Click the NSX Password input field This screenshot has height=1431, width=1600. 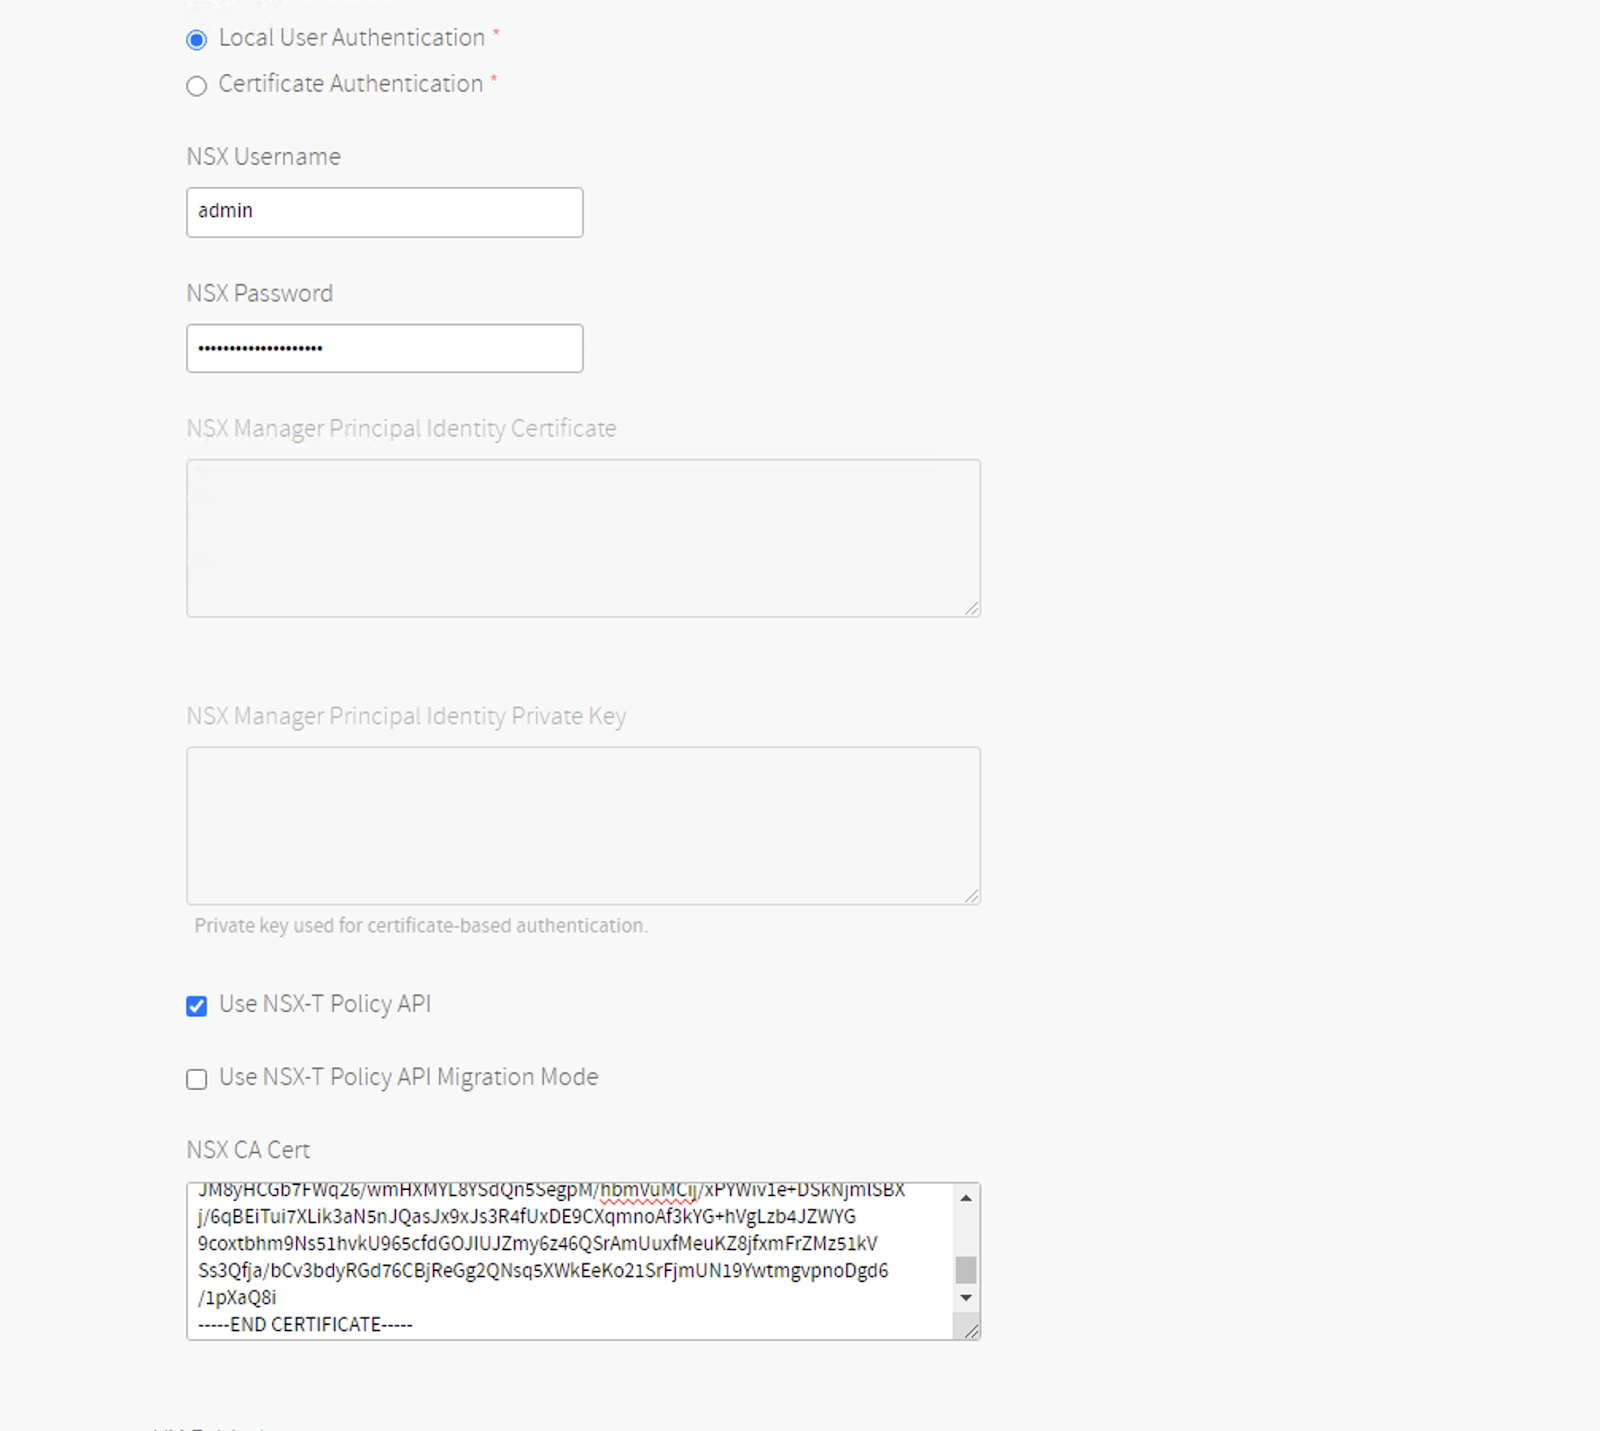click(x=384, y=348)
